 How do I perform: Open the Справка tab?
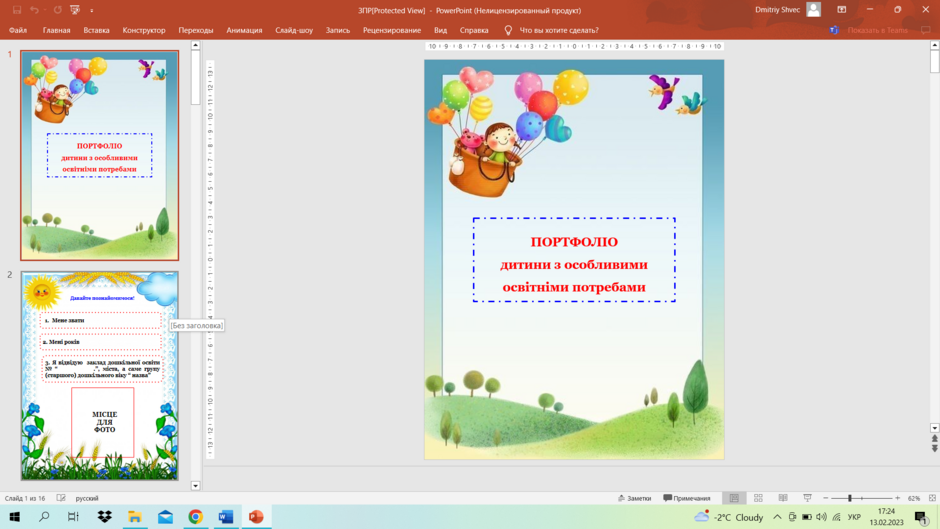474,30
